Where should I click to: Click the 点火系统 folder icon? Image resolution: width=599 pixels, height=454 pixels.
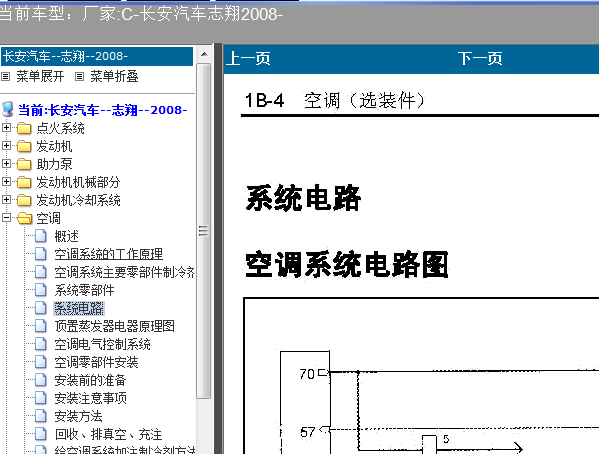click(x=24, y=128)
